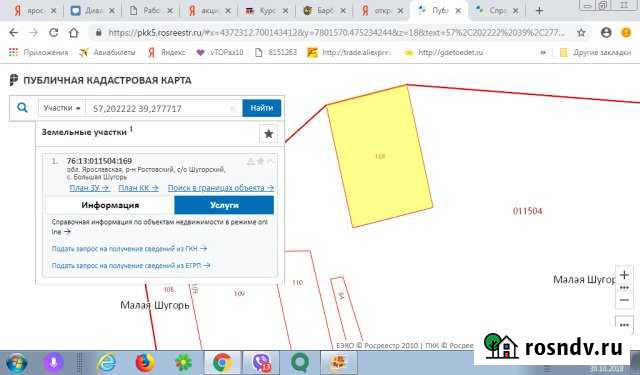Open Firefox from the taskbar
Viewport: 640px width, 375px height.
(145, 362)
